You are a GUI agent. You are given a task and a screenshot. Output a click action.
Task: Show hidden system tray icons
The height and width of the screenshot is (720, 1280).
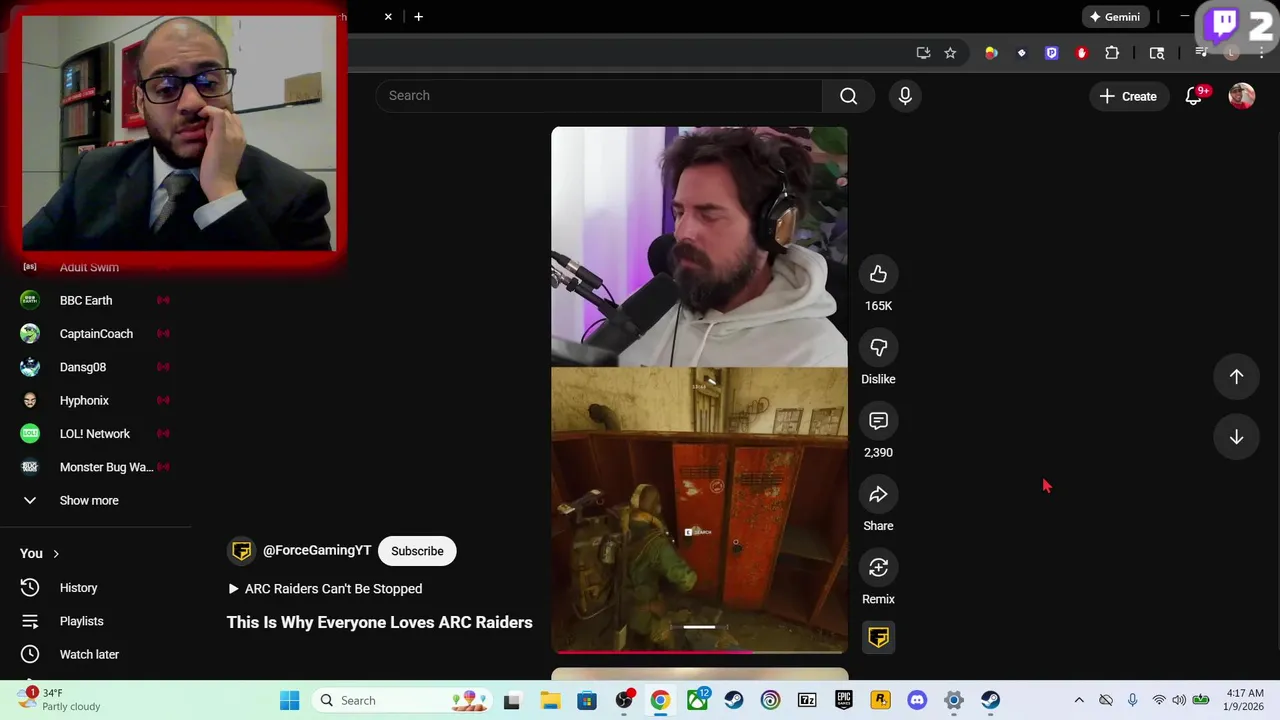point(1079,700)
